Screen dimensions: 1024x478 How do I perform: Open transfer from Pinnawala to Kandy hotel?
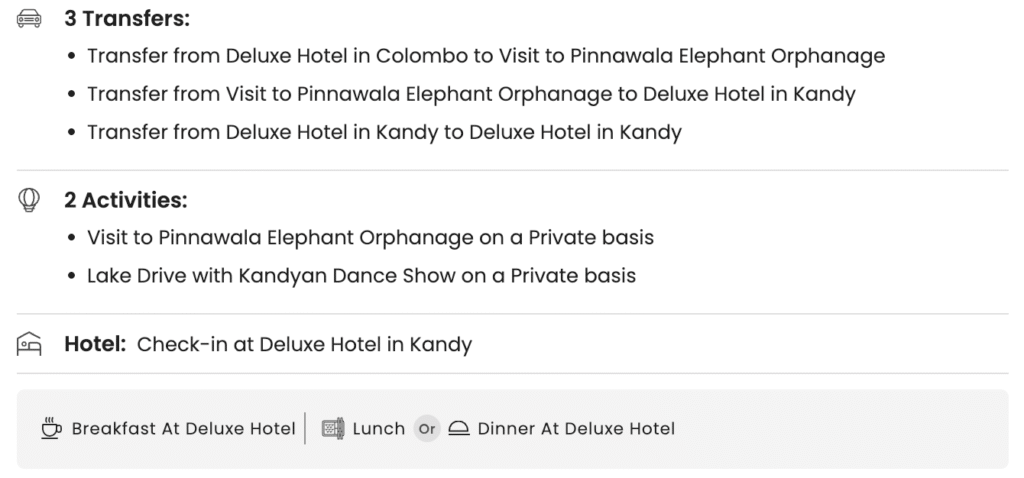(471, 94)
